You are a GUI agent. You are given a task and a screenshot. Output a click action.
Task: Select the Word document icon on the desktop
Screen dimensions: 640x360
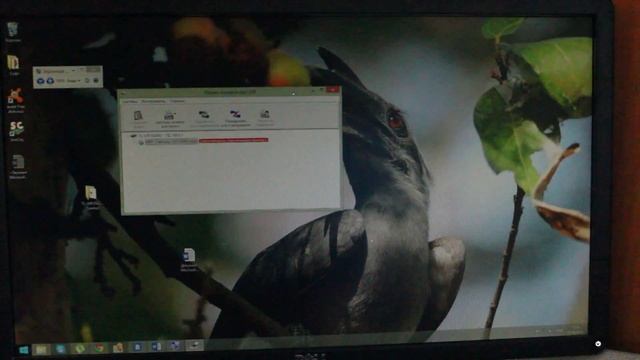pyautogui.click(x=189, y=259)
